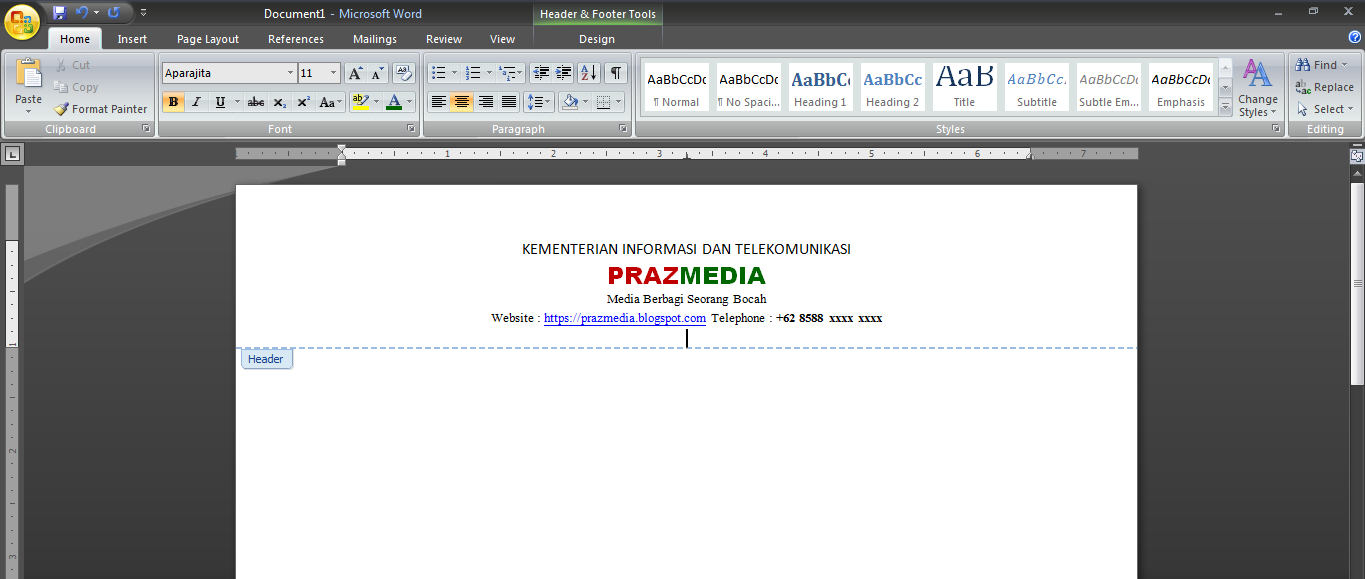The image size is (1365, 579).
Task: Switch to the View tab
Action: tap(502, 39)
